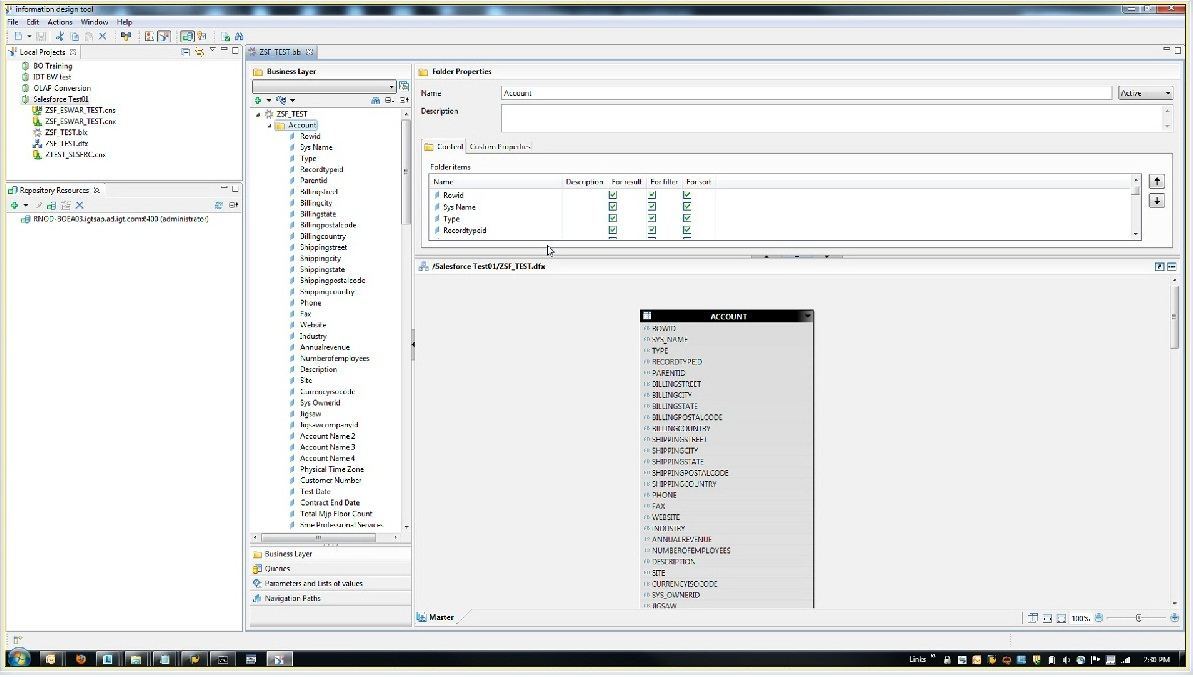
Task: Open the Active state dropdown
Action: click(1145, 93)
